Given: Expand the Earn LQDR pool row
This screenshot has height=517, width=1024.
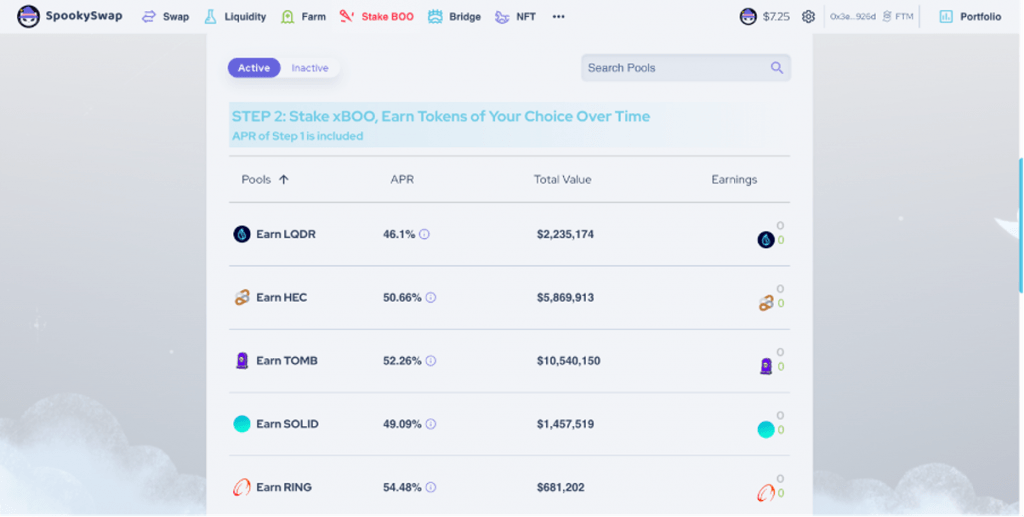Looking at the screenshot, I should (509, 234).
